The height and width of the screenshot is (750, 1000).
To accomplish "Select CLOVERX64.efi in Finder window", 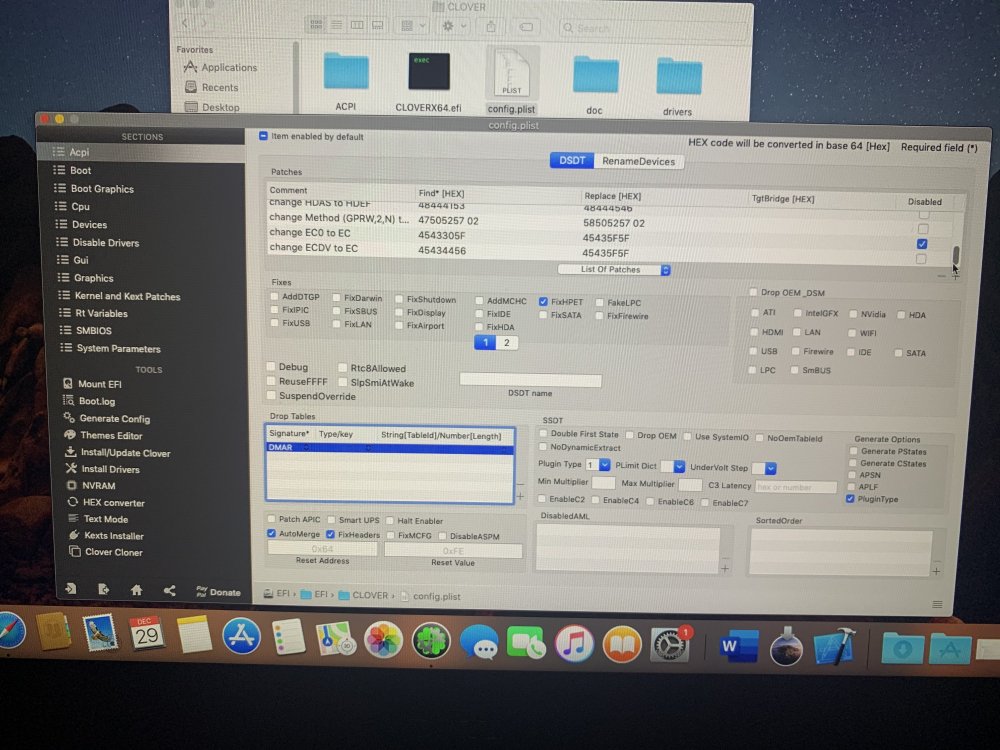I will (x=428, y=82).
